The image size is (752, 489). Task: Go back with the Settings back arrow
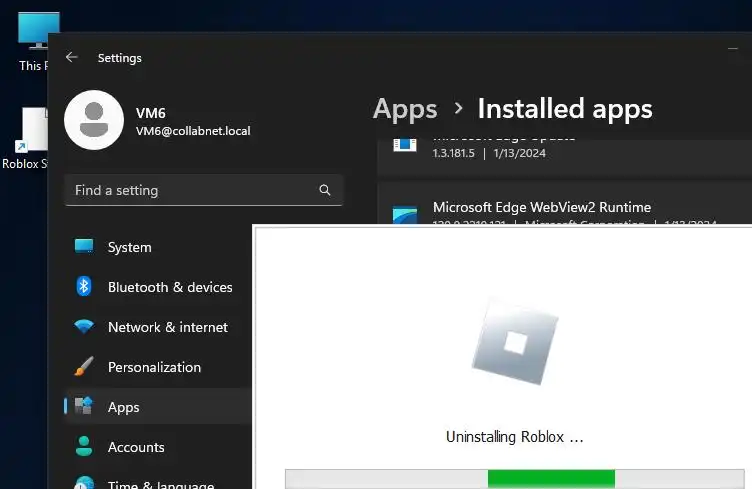(x=71, y=58)
